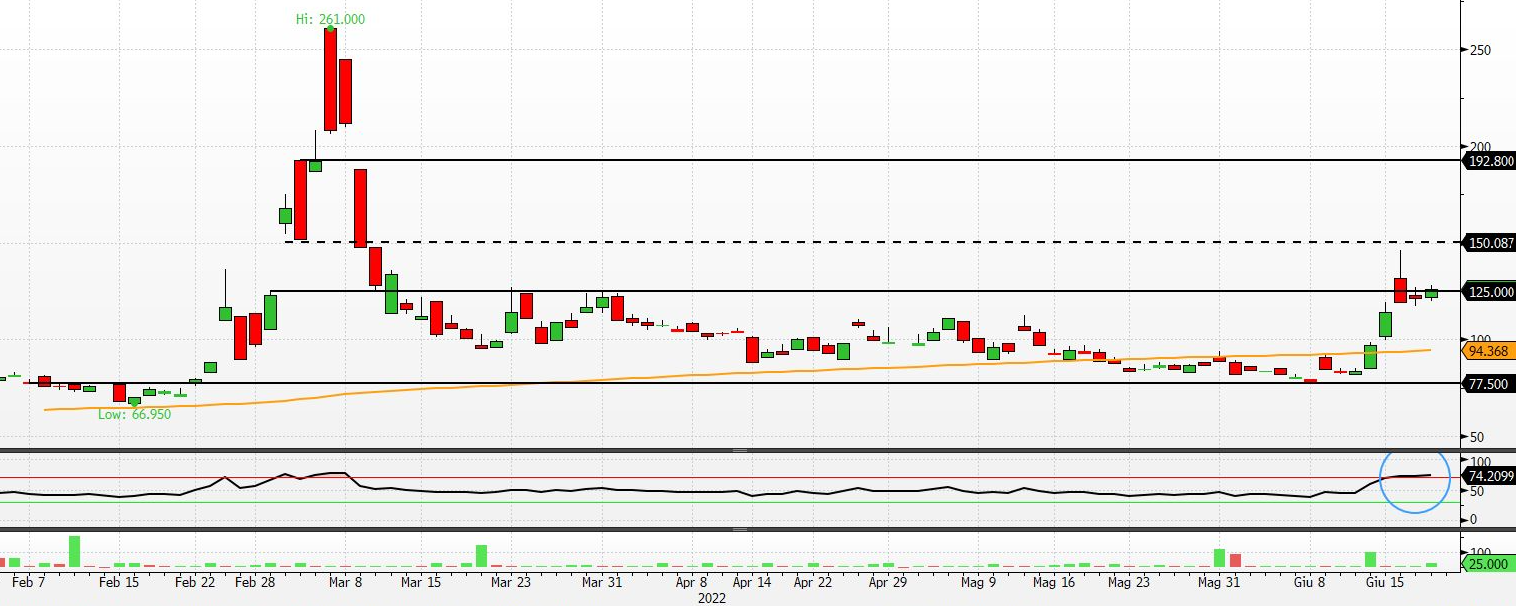This screenshot has width=1516, height=606.
Task: Select the Apr 14 date label
Action: click(x=752, y=582)
